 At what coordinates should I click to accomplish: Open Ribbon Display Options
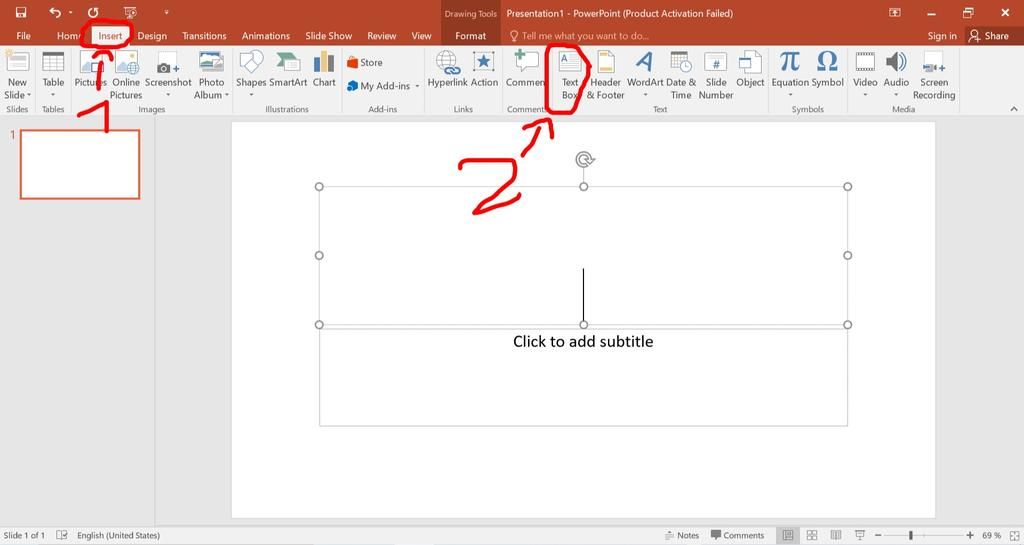pos(895,12)
